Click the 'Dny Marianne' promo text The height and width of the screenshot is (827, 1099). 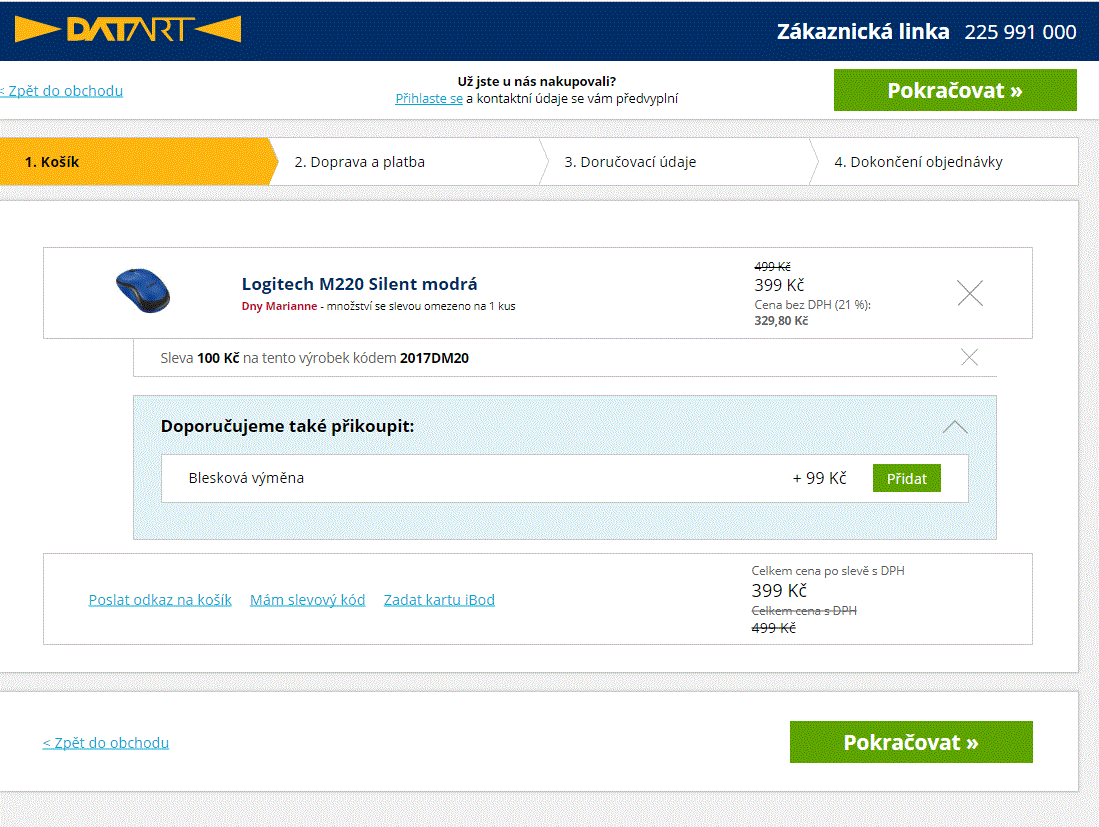coord(279,306)
